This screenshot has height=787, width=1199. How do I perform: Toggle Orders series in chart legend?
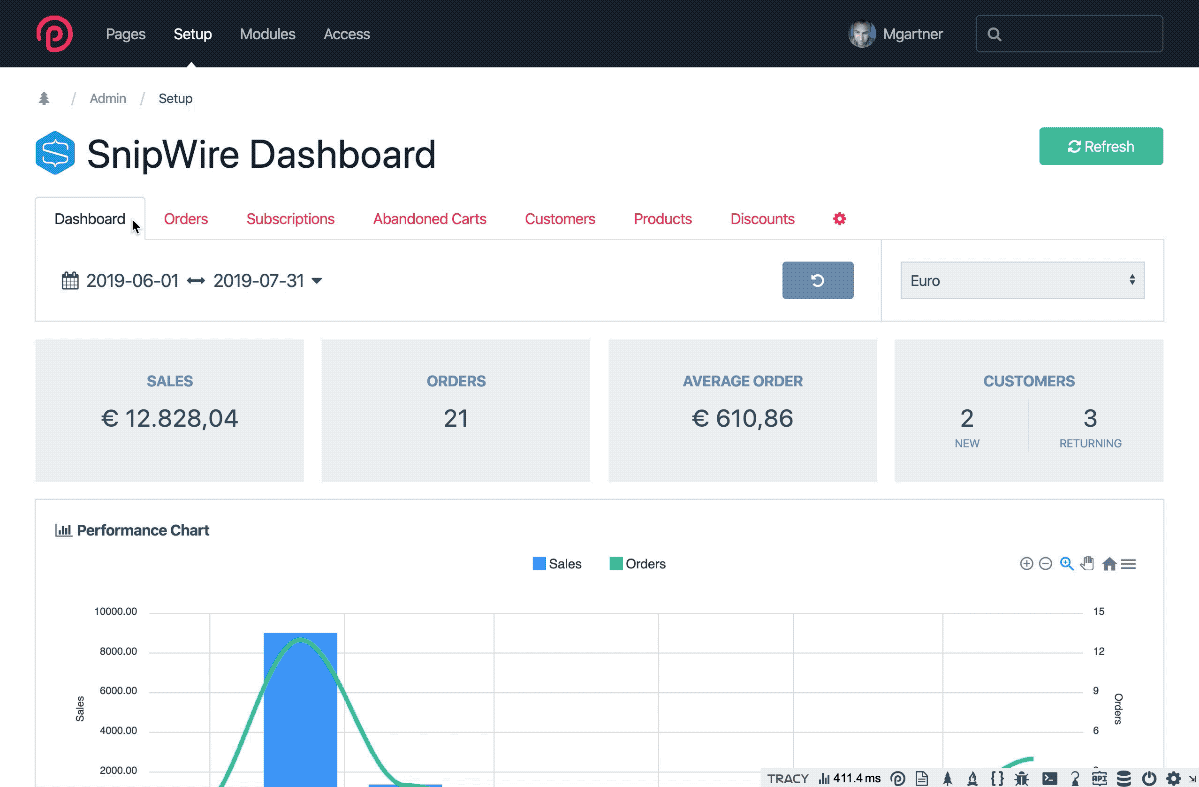tap(637, 564)
